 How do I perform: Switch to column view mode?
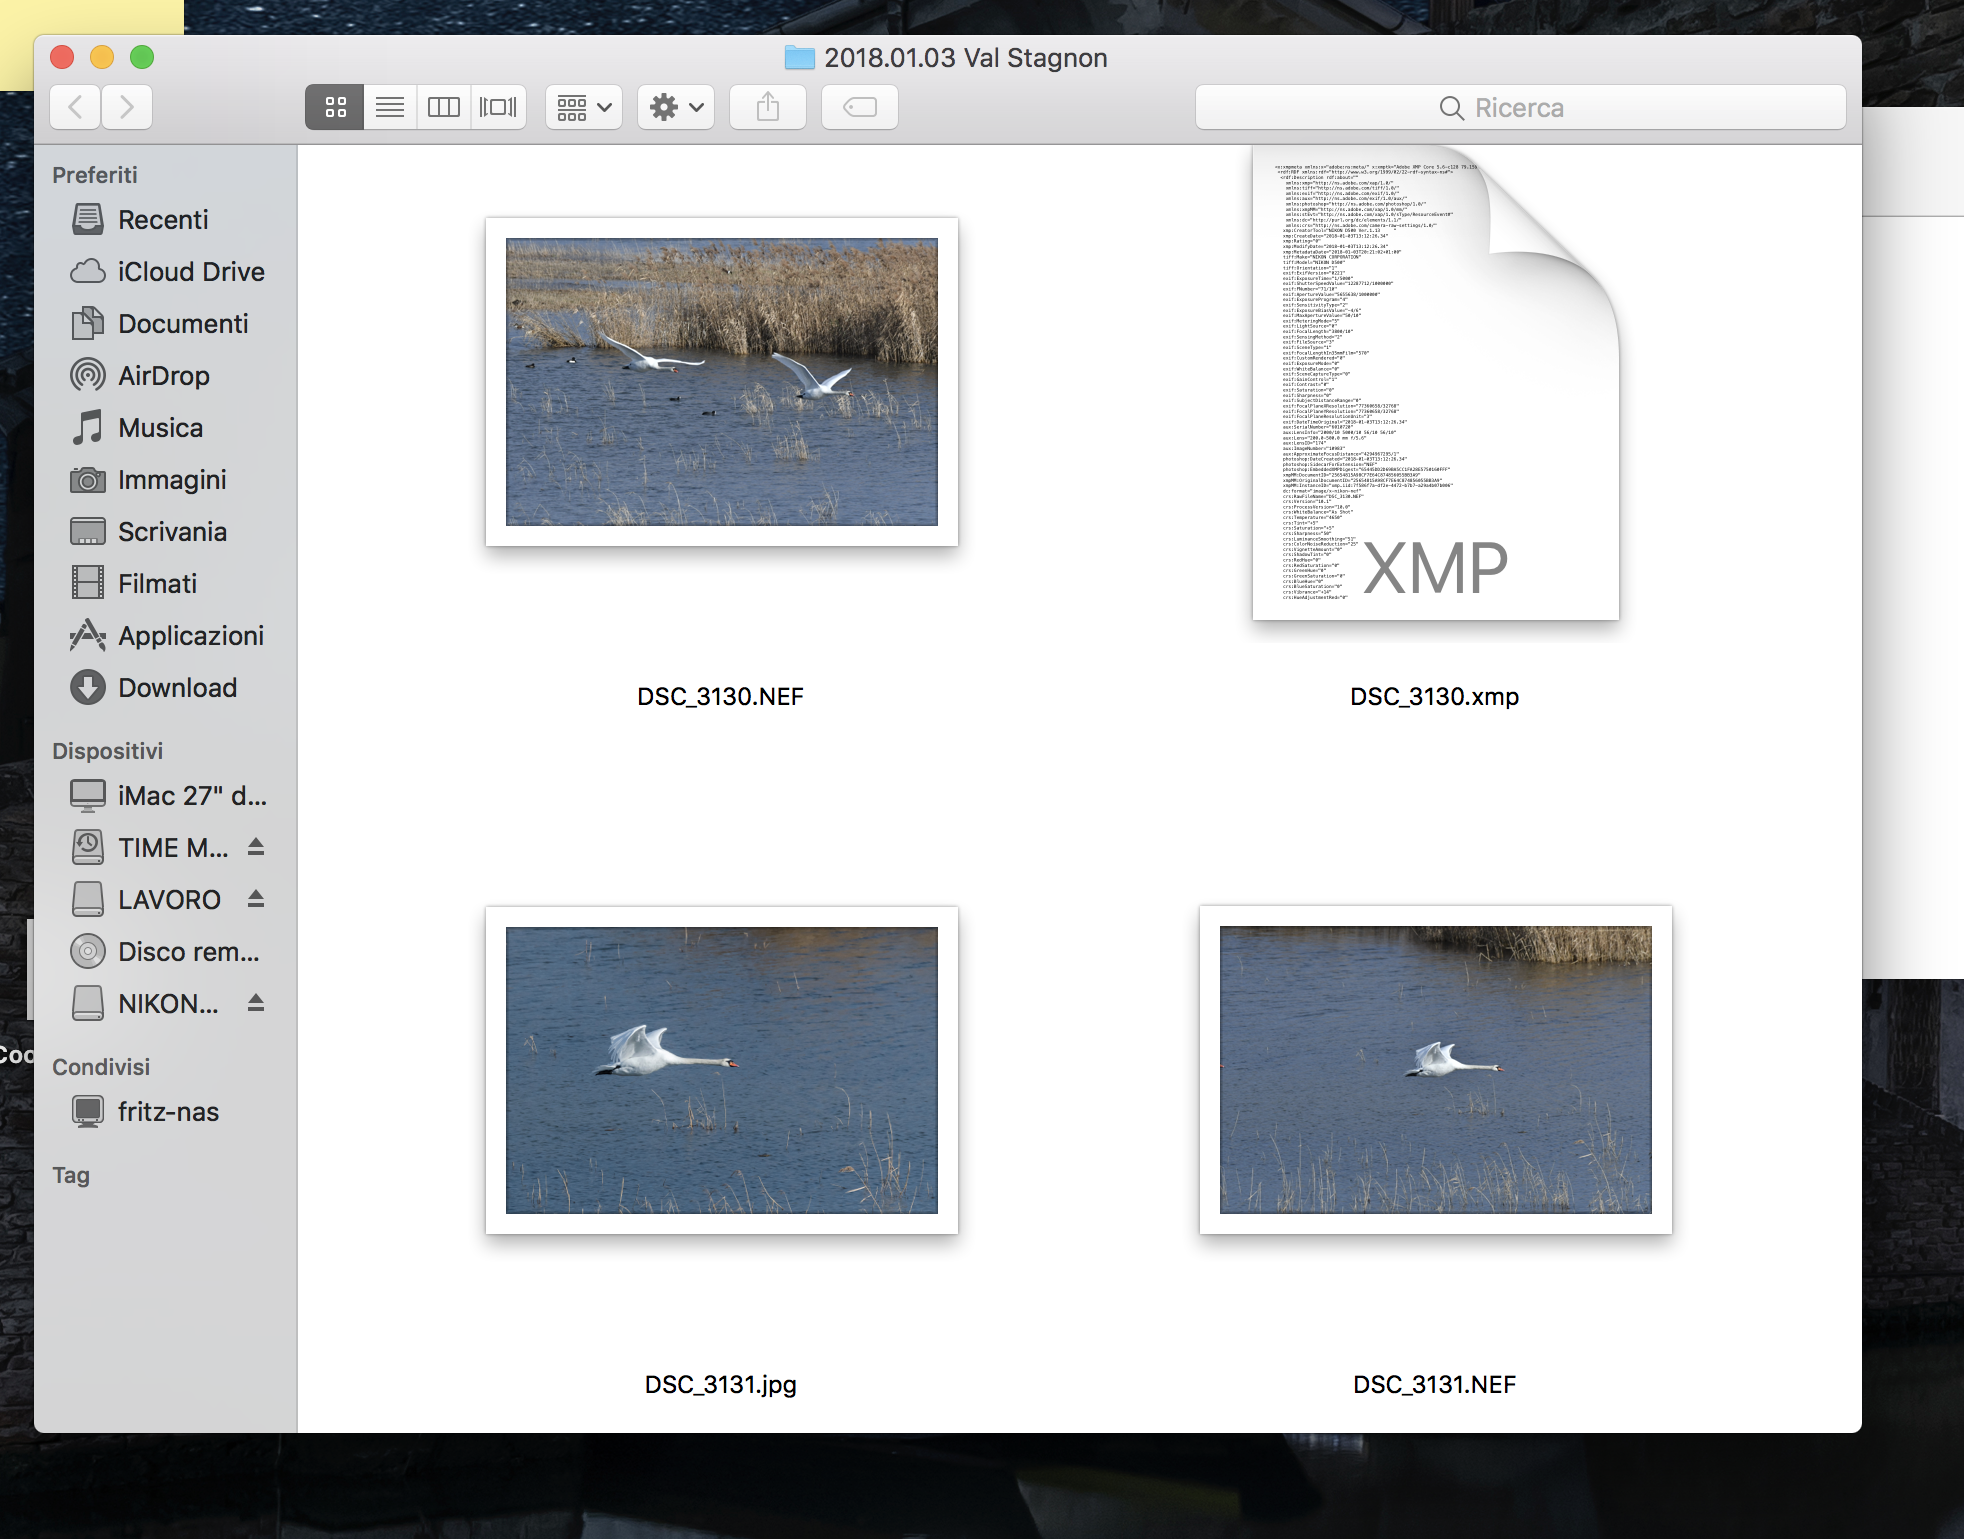[443, 107]
